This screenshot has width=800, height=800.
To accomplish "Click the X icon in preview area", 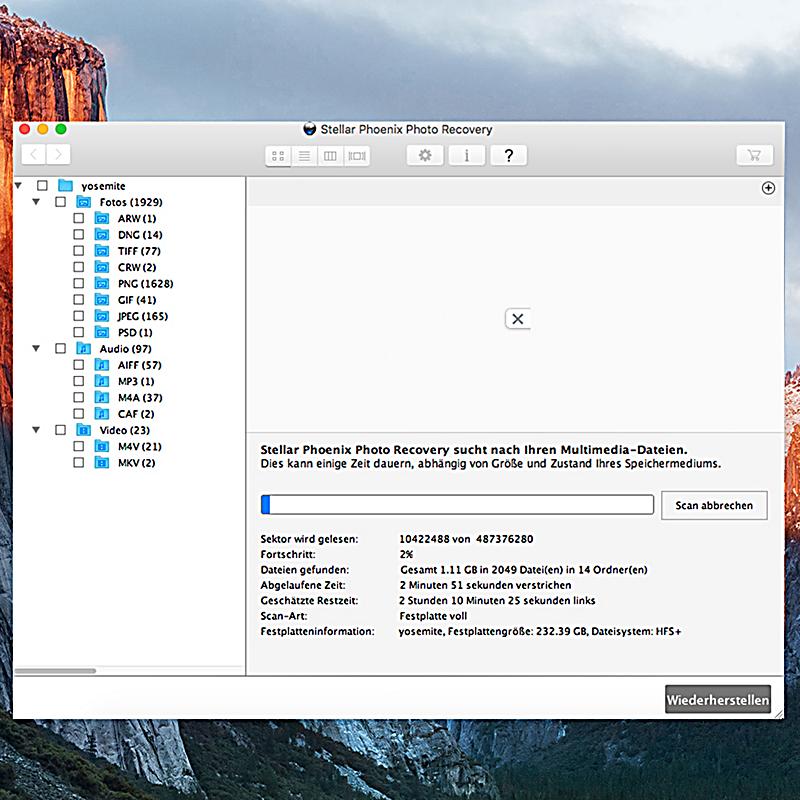I will [517, 319].
